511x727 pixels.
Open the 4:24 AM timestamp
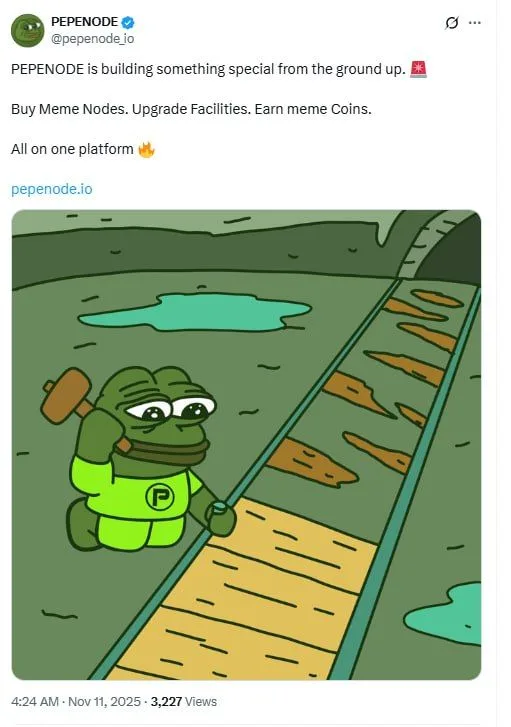(35, 701)
